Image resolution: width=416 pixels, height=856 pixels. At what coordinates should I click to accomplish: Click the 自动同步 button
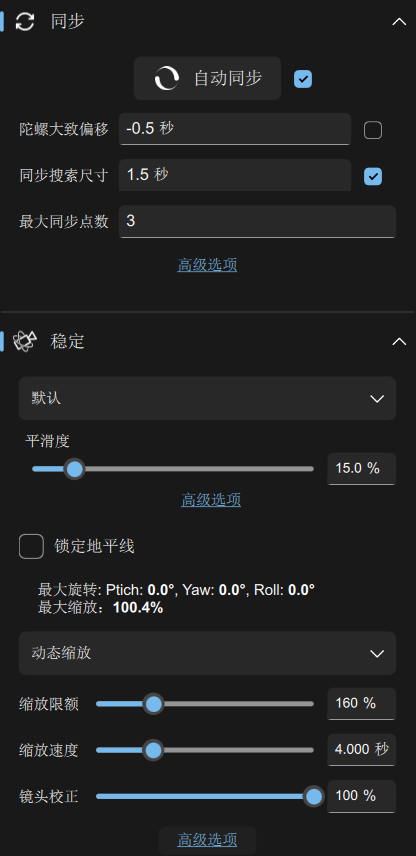pyautogui.click(x=207, y=78)
